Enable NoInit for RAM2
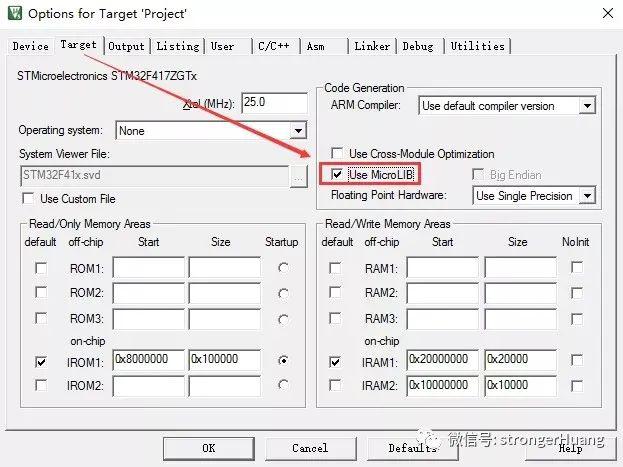Screen dimensions: 623x467 577,293
